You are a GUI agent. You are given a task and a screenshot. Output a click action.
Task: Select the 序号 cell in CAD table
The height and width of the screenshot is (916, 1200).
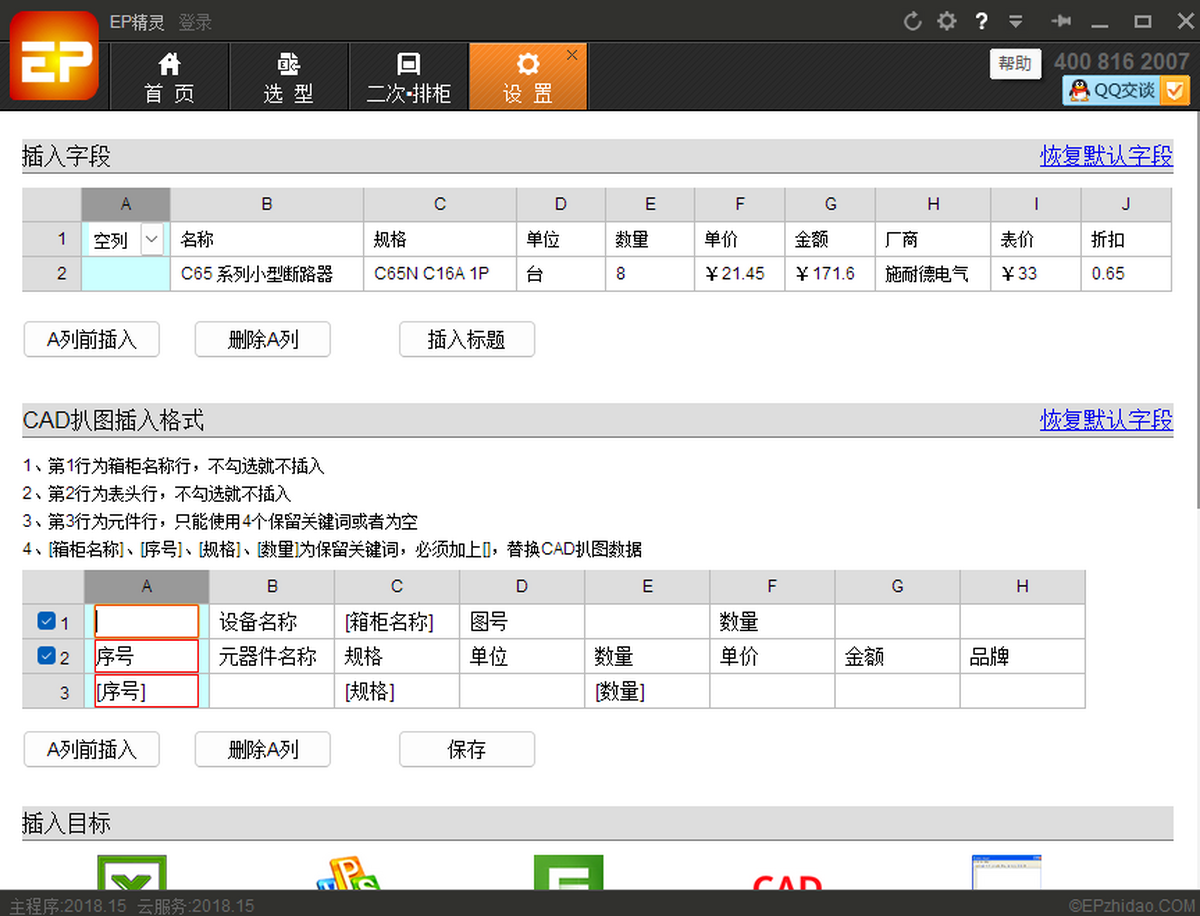[147, 656]
